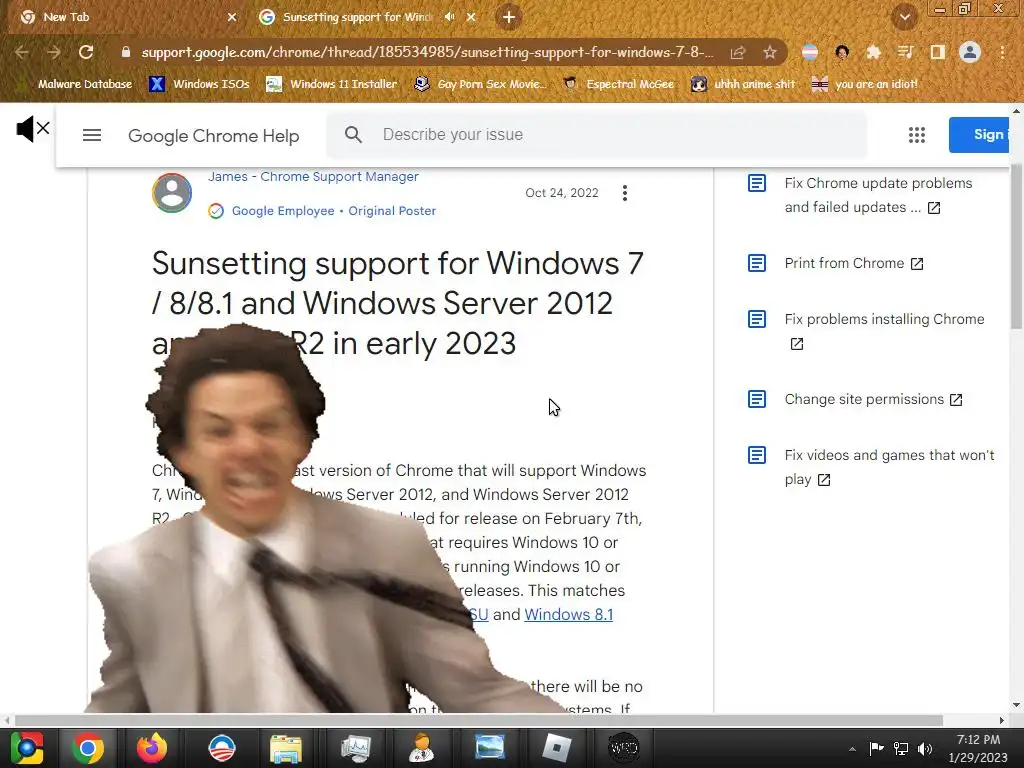
Task: Mute the tab via its speaker icon
Action: (449, 17)
